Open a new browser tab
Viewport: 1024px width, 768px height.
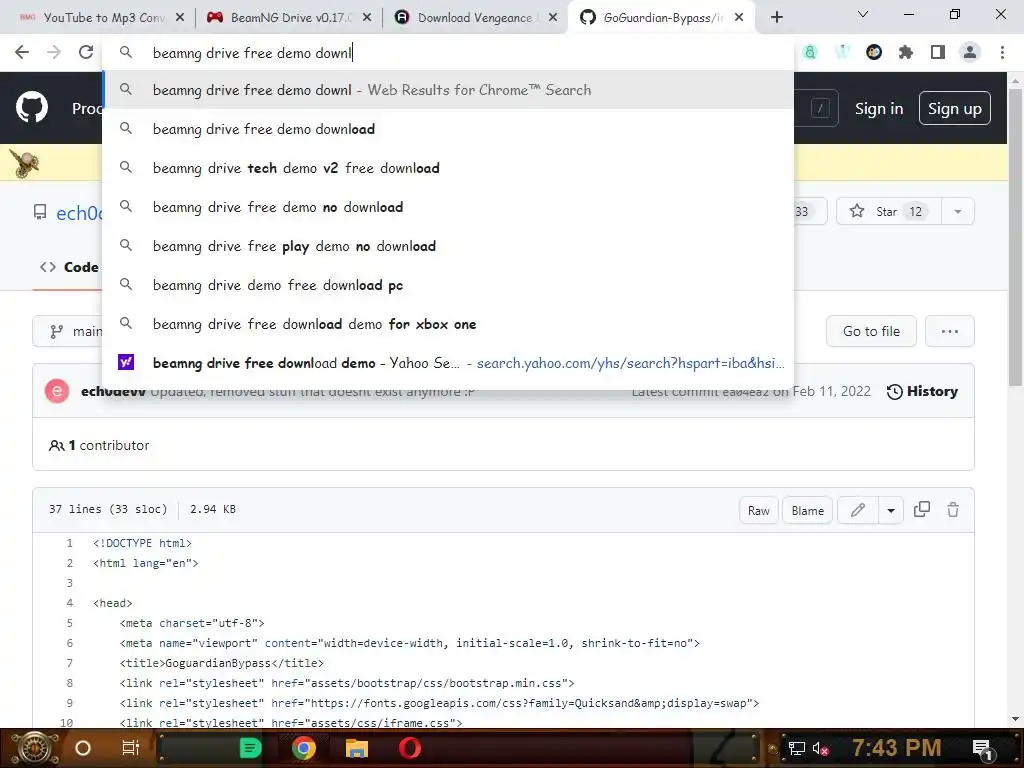tap(776, 17)
